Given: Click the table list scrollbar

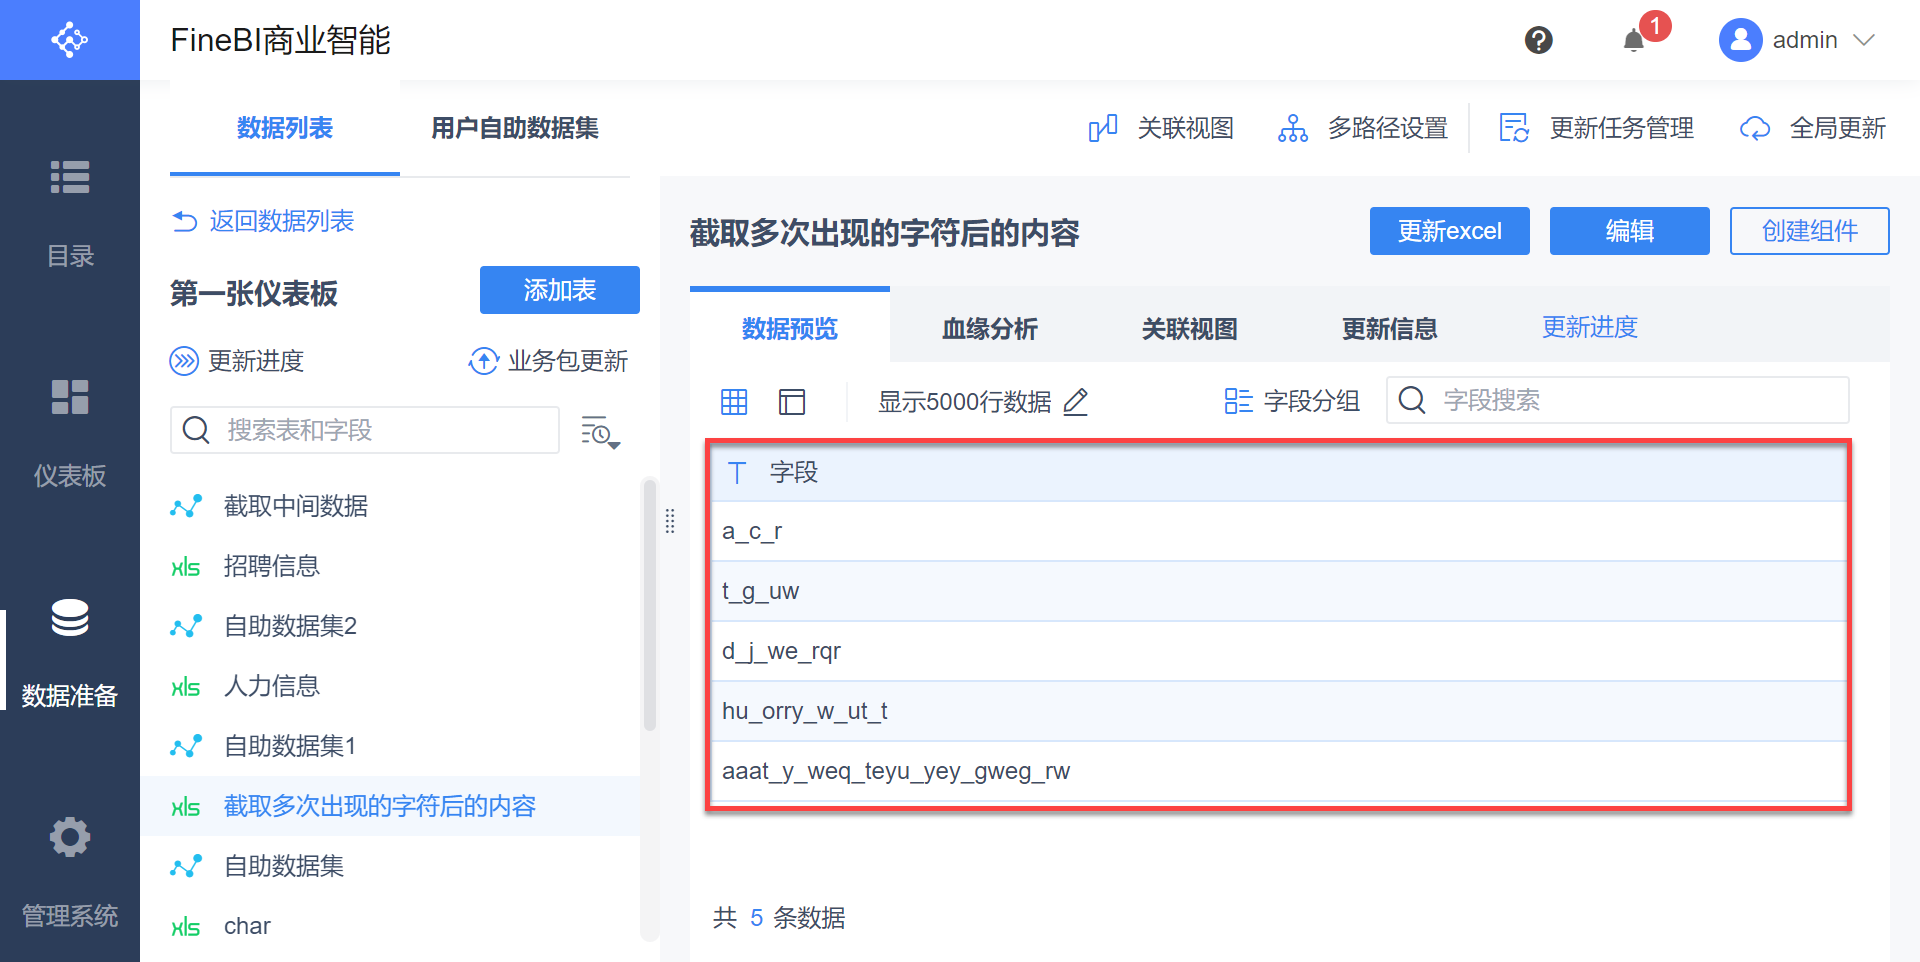Looking at the screenshot, I should (x=649, y=600).
